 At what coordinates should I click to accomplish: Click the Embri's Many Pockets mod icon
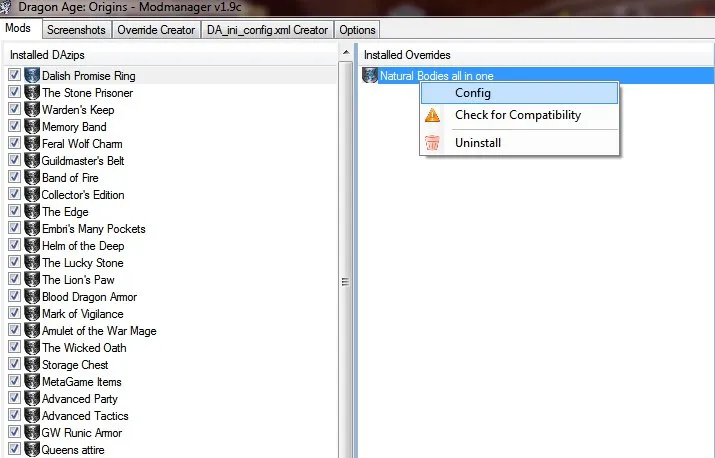[x=32, y=228]
